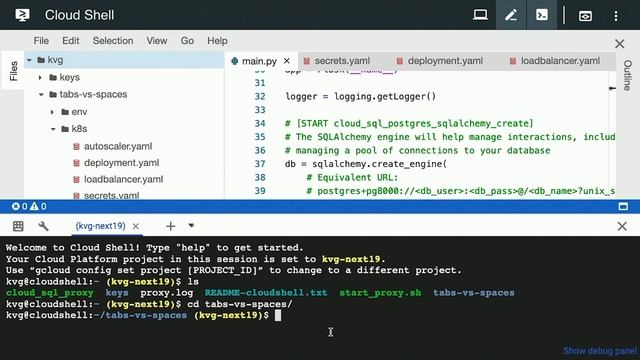Close the (kvg-next19) terminal tab
Image resolution: width=640 pixels, height=360 pixels.
136,226
